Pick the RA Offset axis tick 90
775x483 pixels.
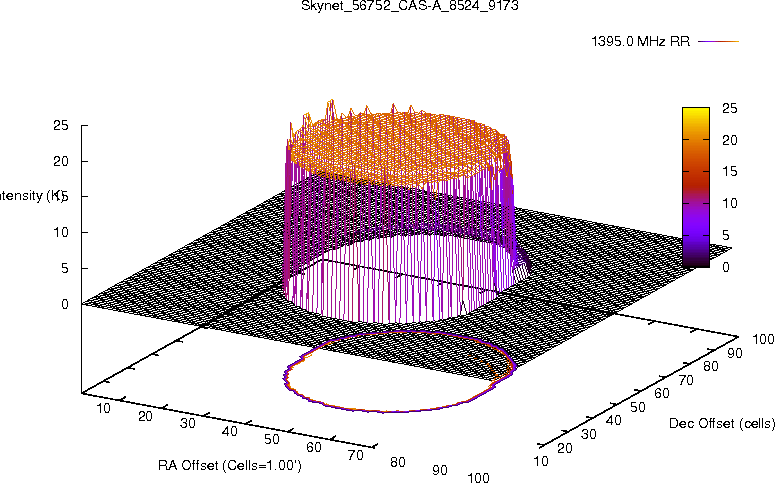pyautogui.click(x=440, y=470)
